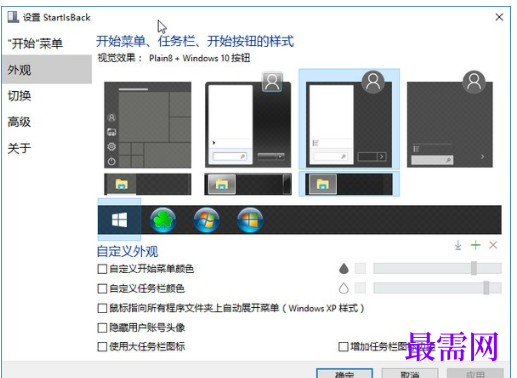Click the start menu color opacity slider
Screen dimensions: 517x378
437,268
